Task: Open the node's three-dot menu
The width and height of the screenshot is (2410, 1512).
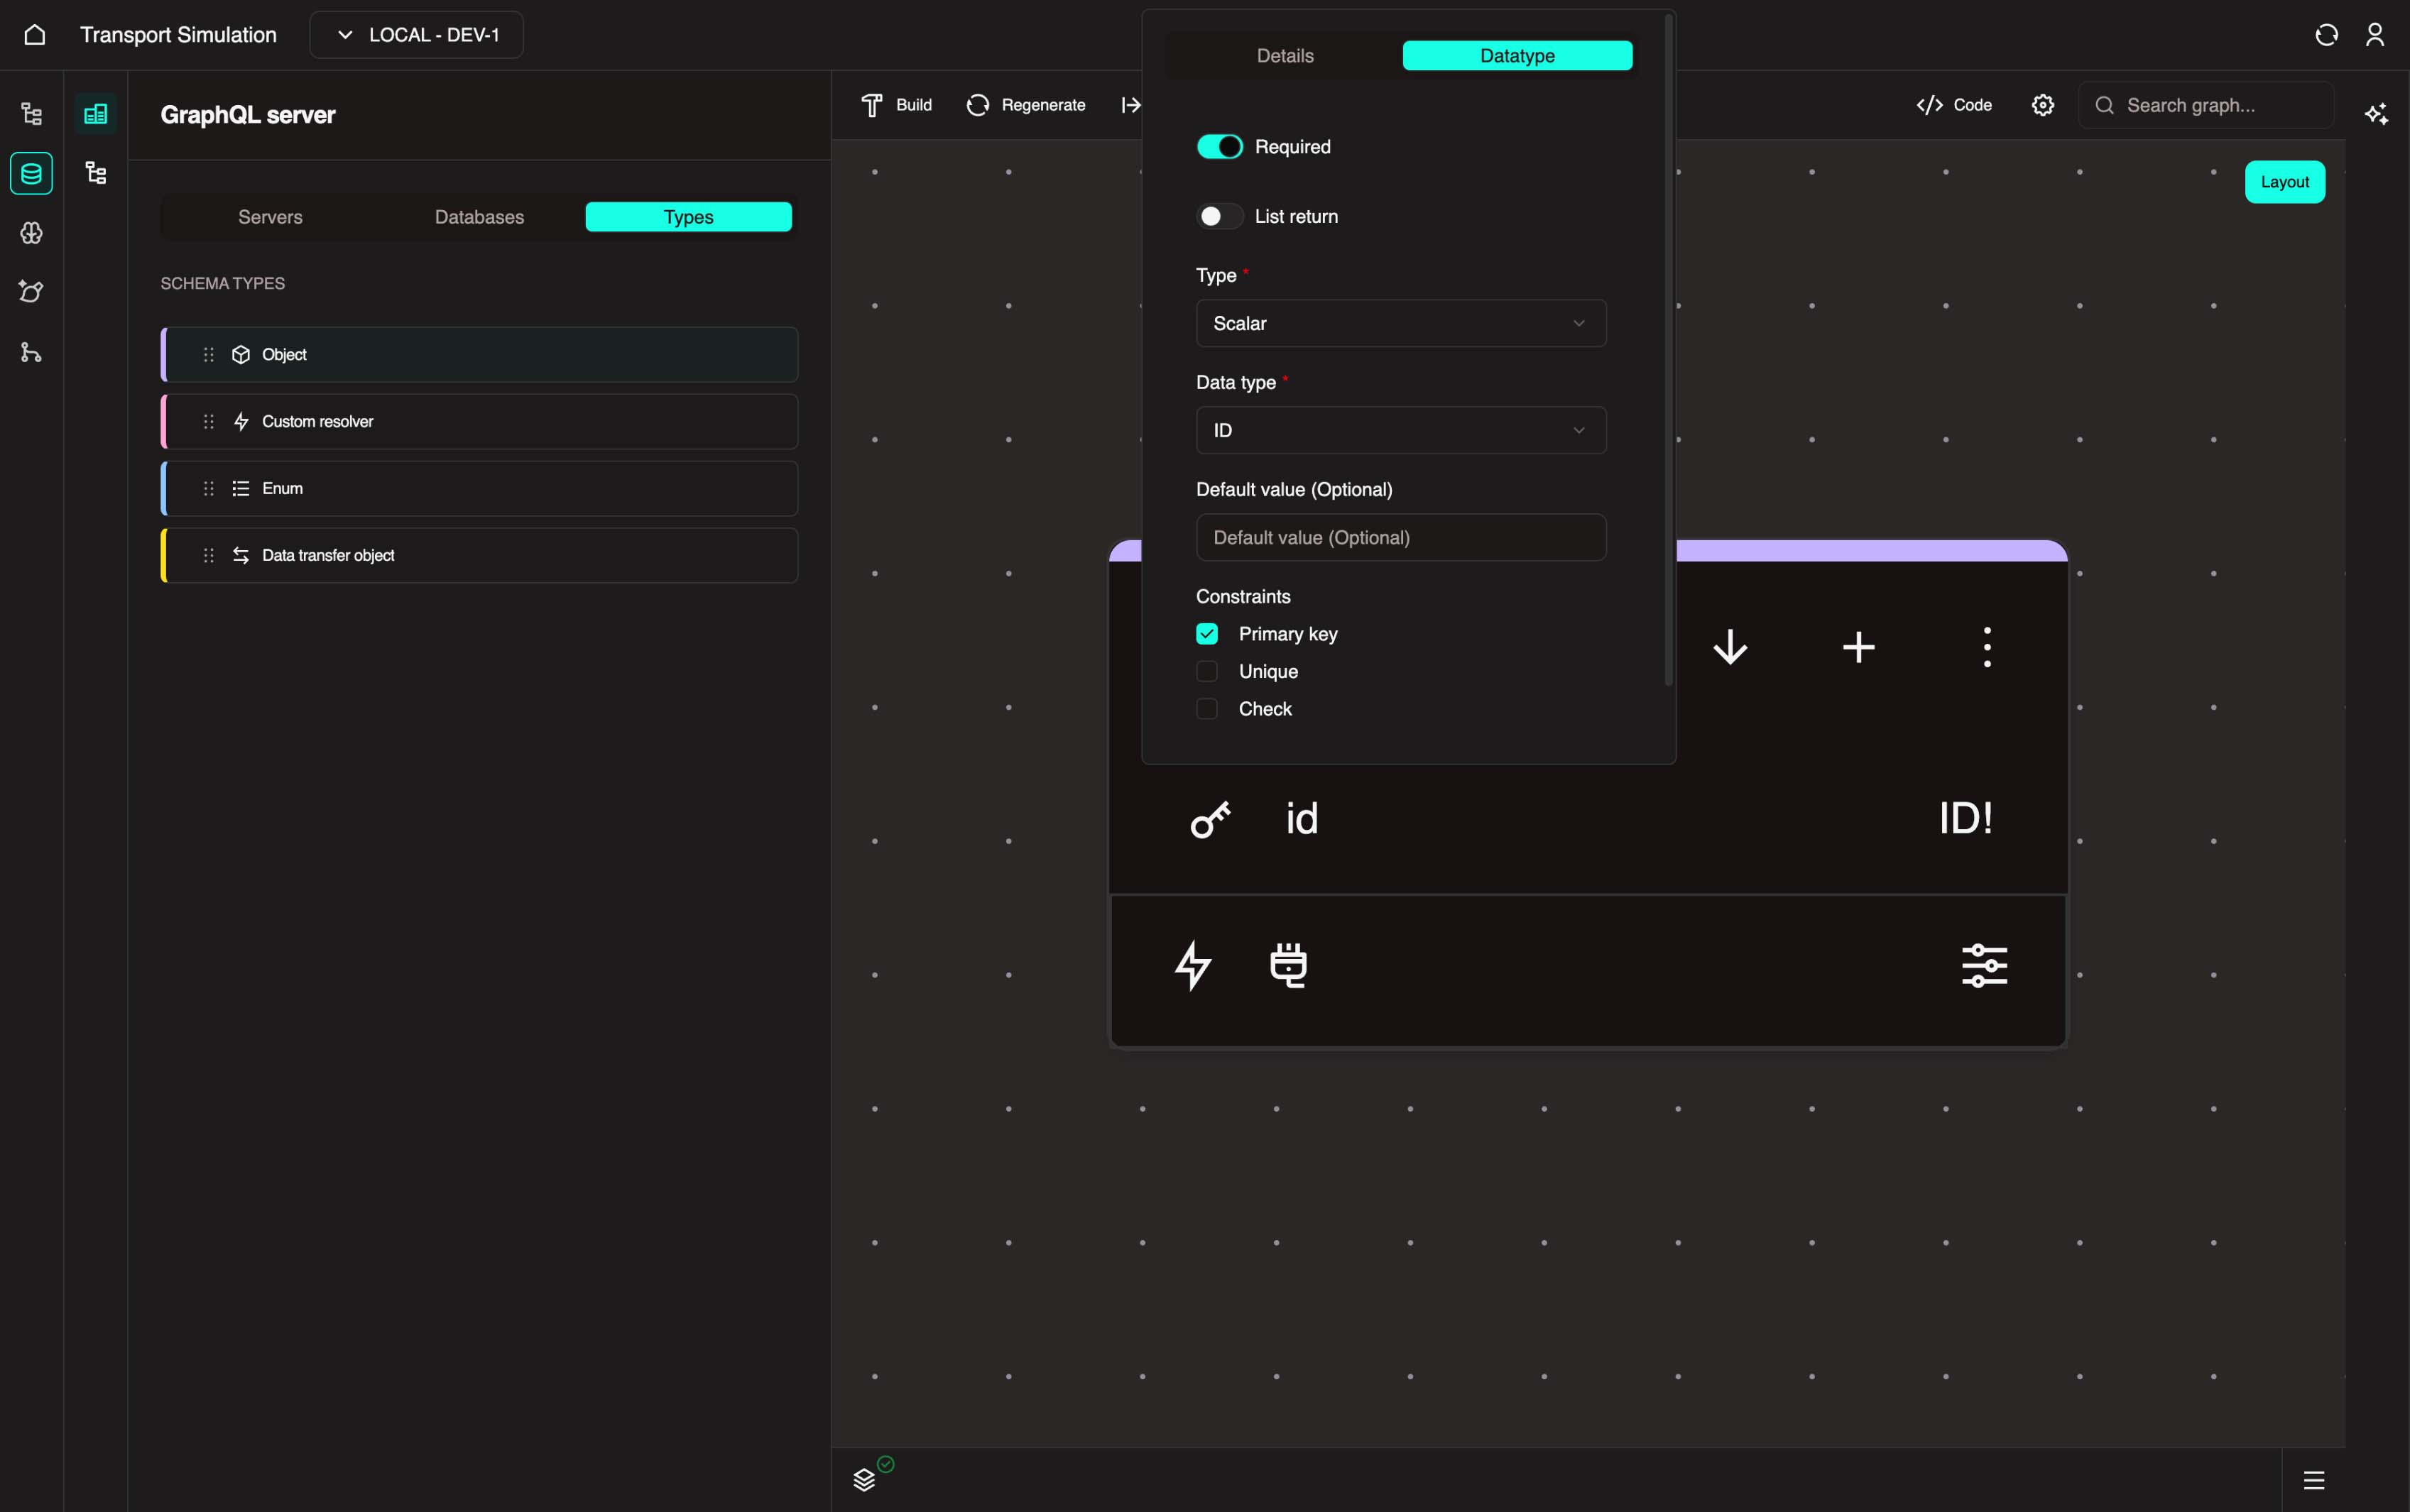Action: pyautogui.click(x=1987, y=647)
